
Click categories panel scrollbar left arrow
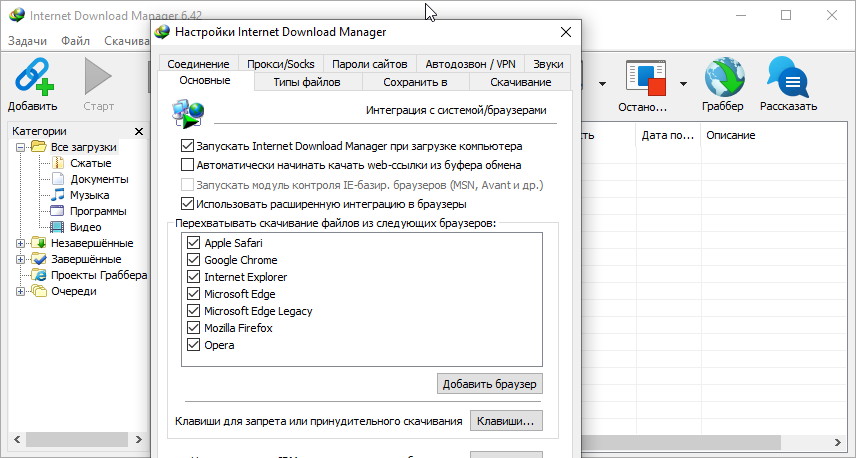point(16,439)
